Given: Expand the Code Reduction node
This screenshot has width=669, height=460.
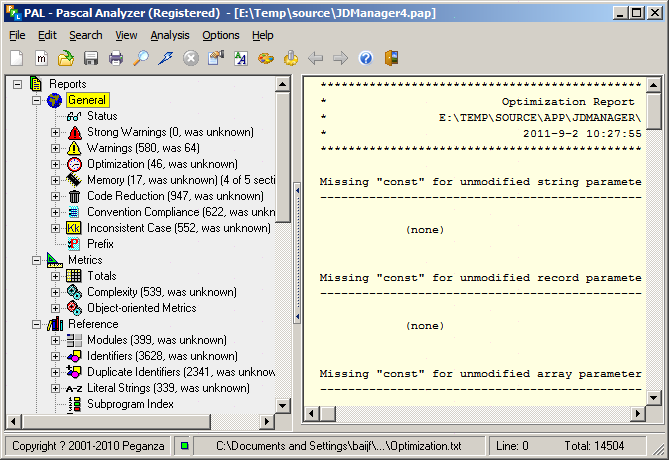Looking at the screenshot, I should [x=55, y=196].
